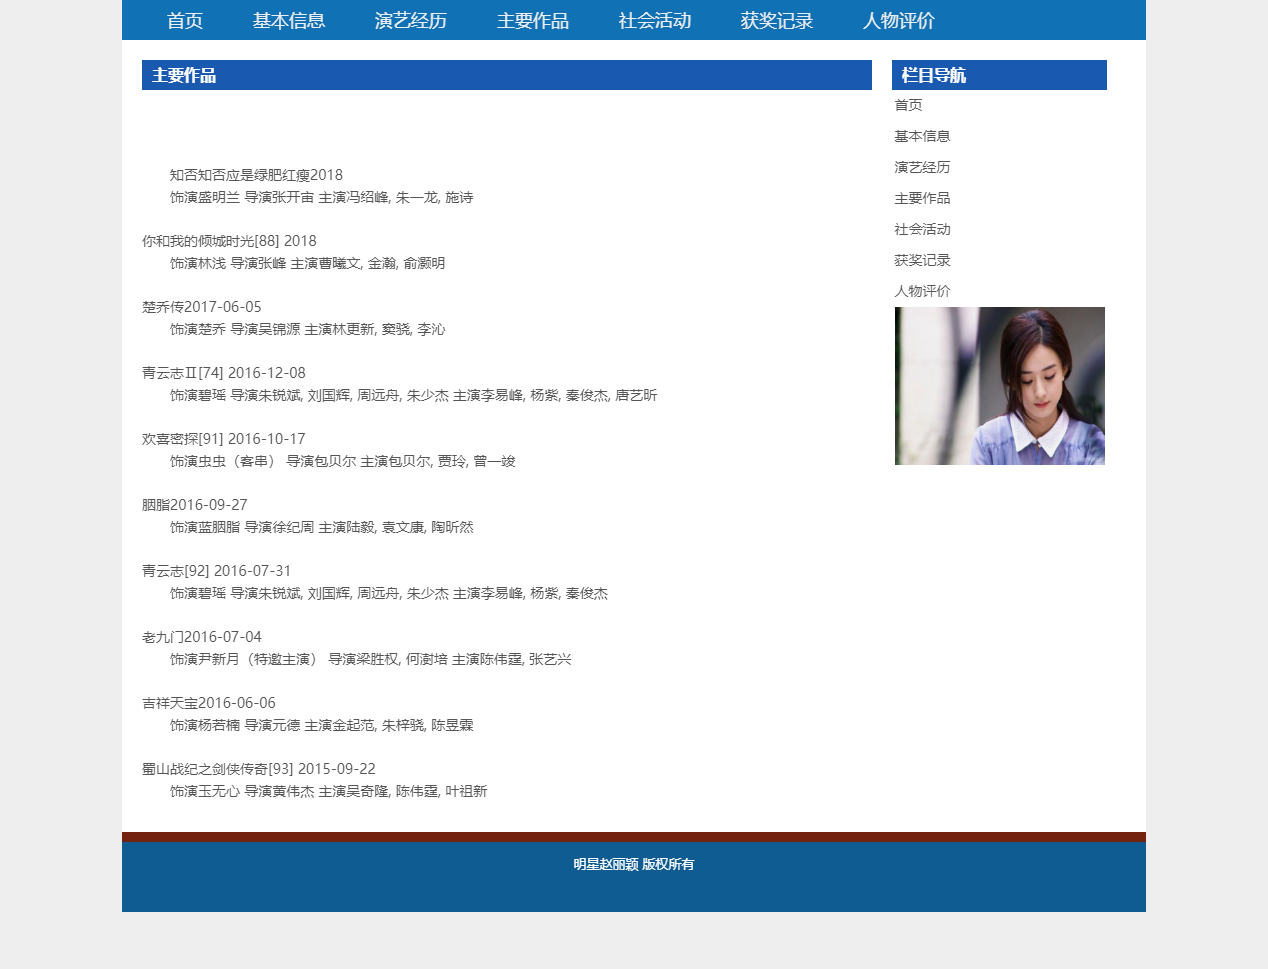Click sidebar link 获奖记录
The image size is (1268, 969).
click(x=922, y=260)
